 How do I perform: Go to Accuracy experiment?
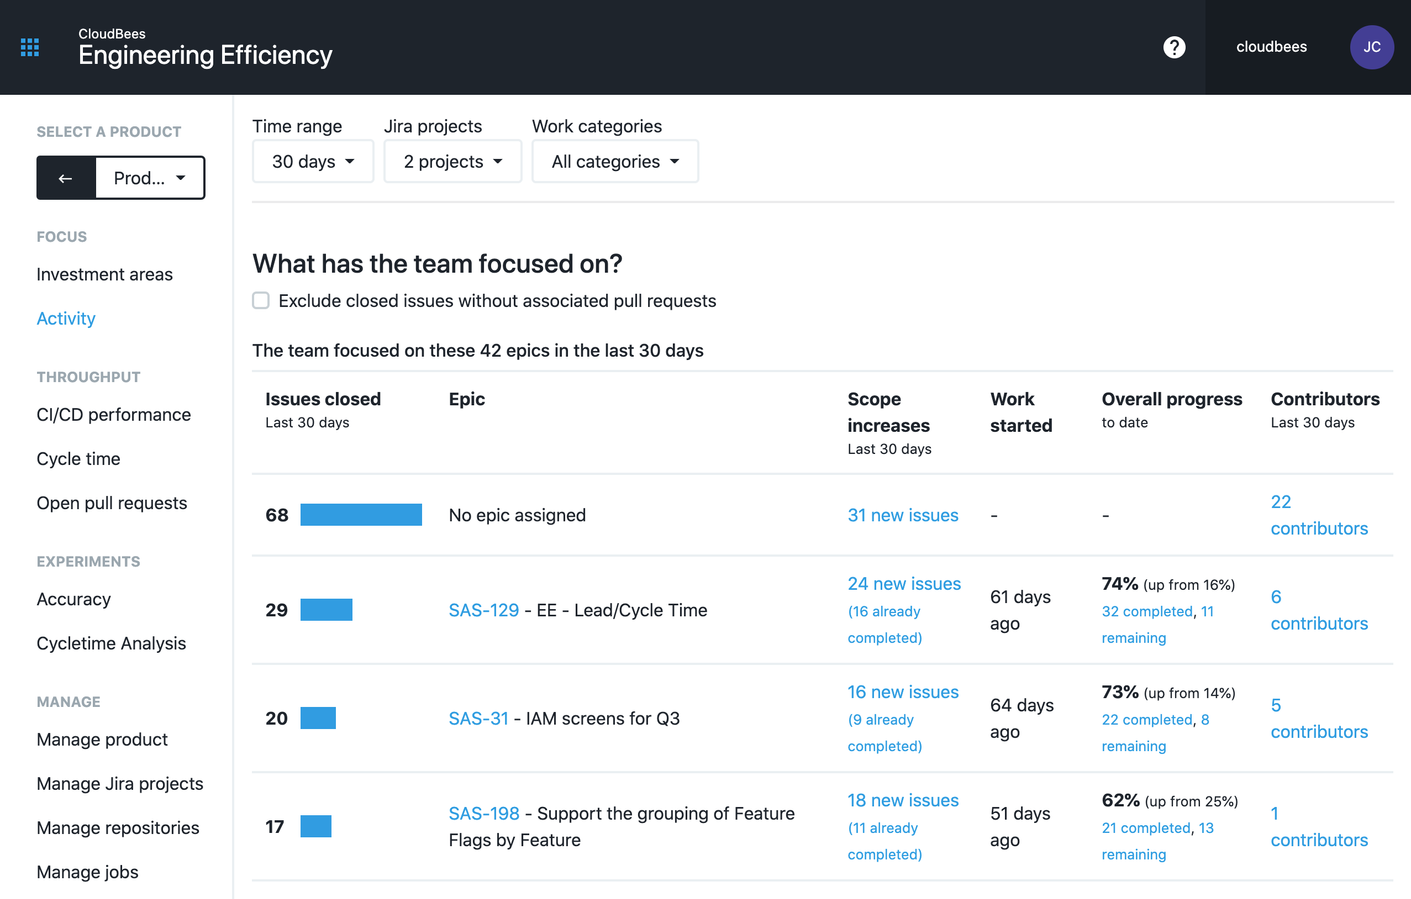pyautogui.click(x=74, y=599)
